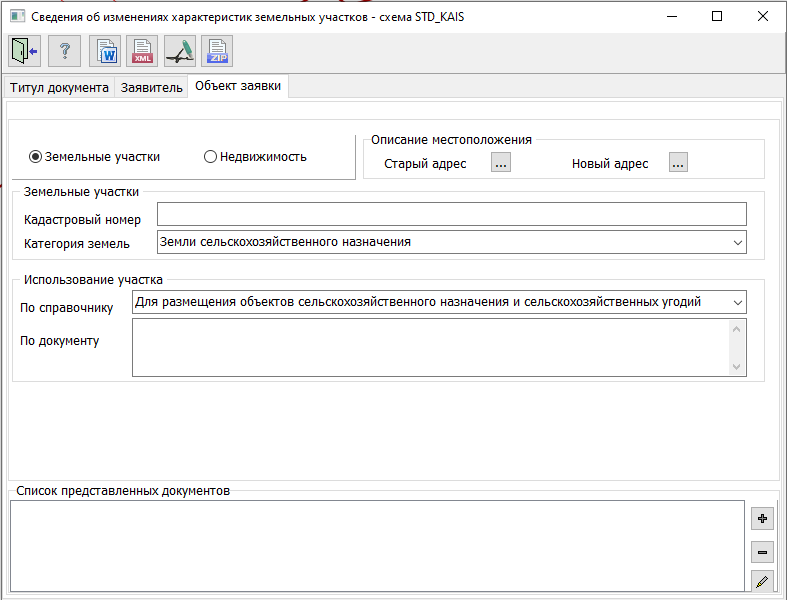Click the Кадастровый номер input field
787x600 pixels.
(451, 214)
